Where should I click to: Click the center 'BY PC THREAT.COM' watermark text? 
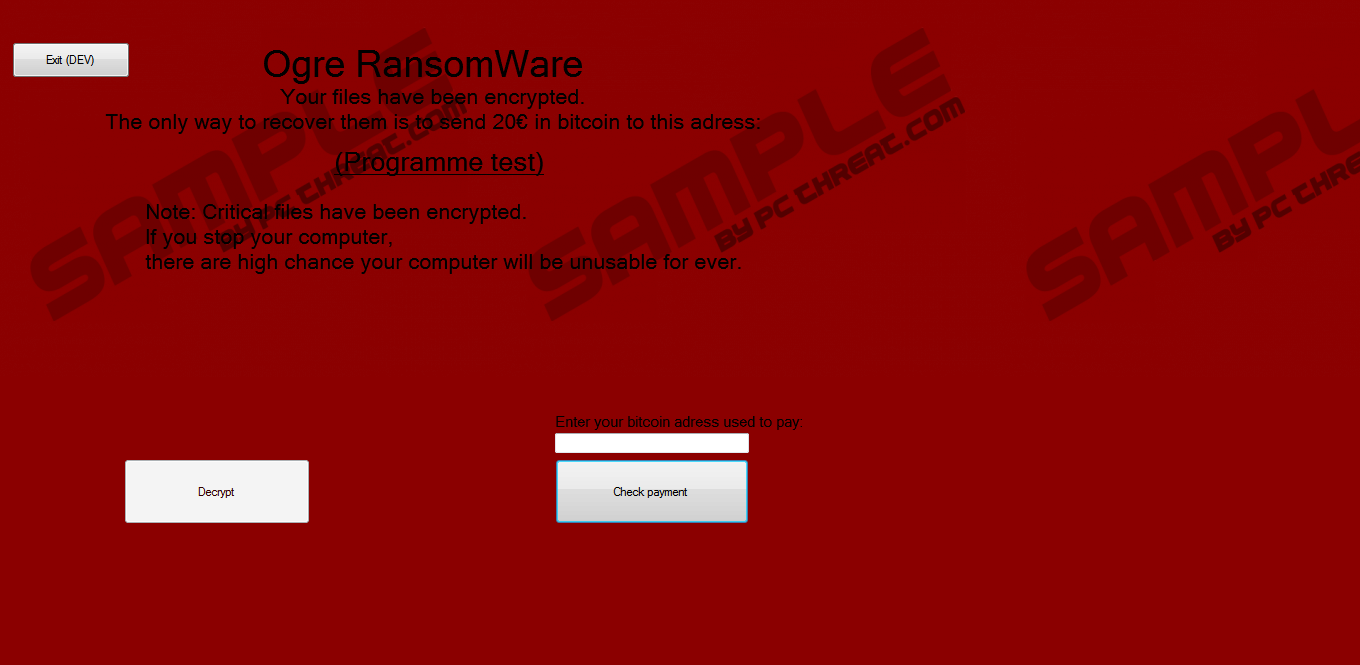[841, 173]
